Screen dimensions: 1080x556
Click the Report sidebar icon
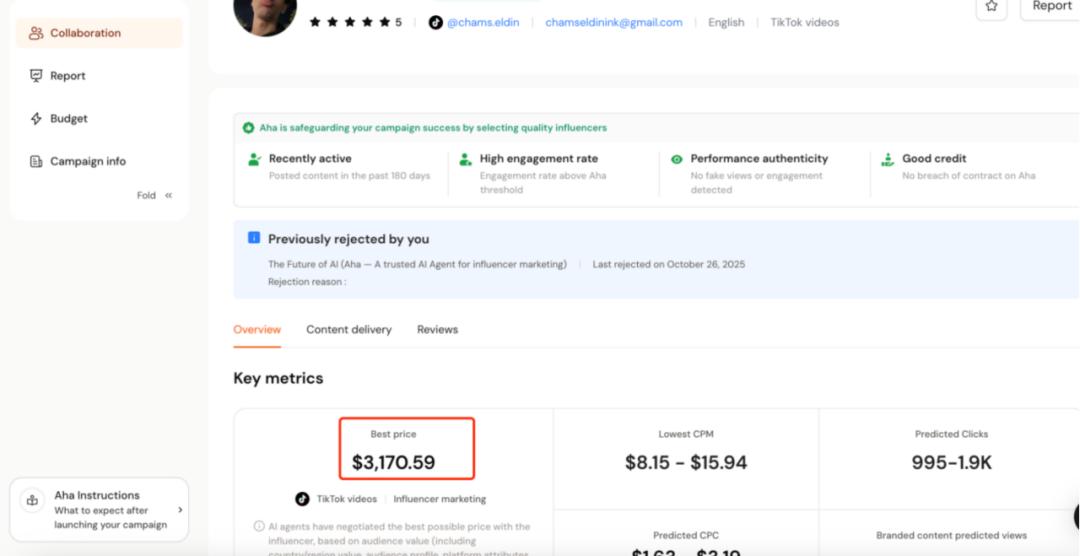coord(36,76)
